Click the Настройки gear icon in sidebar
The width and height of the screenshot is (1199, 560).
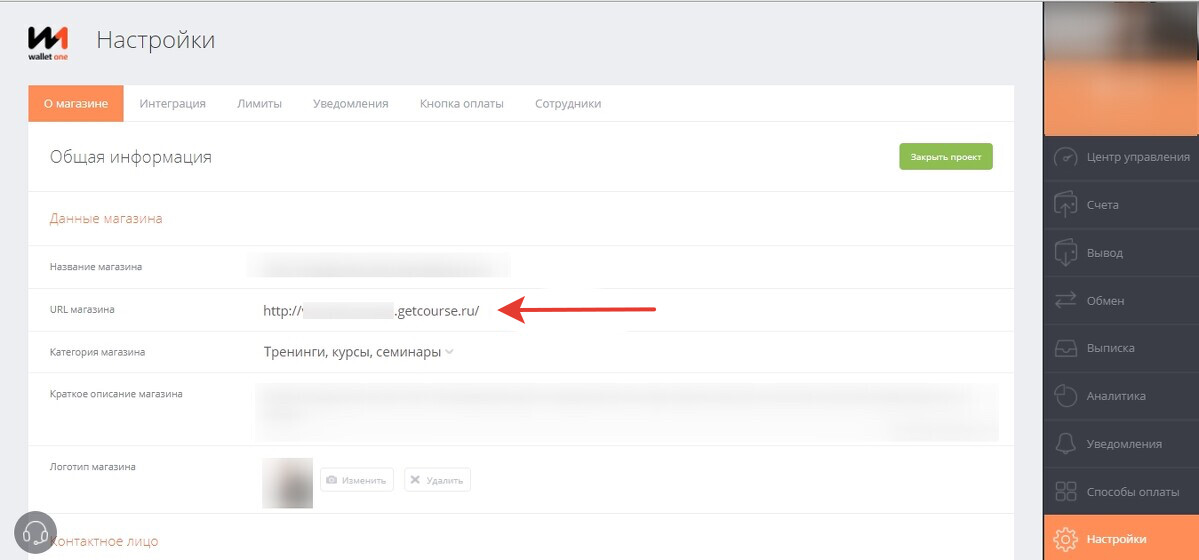[1066, 539]
